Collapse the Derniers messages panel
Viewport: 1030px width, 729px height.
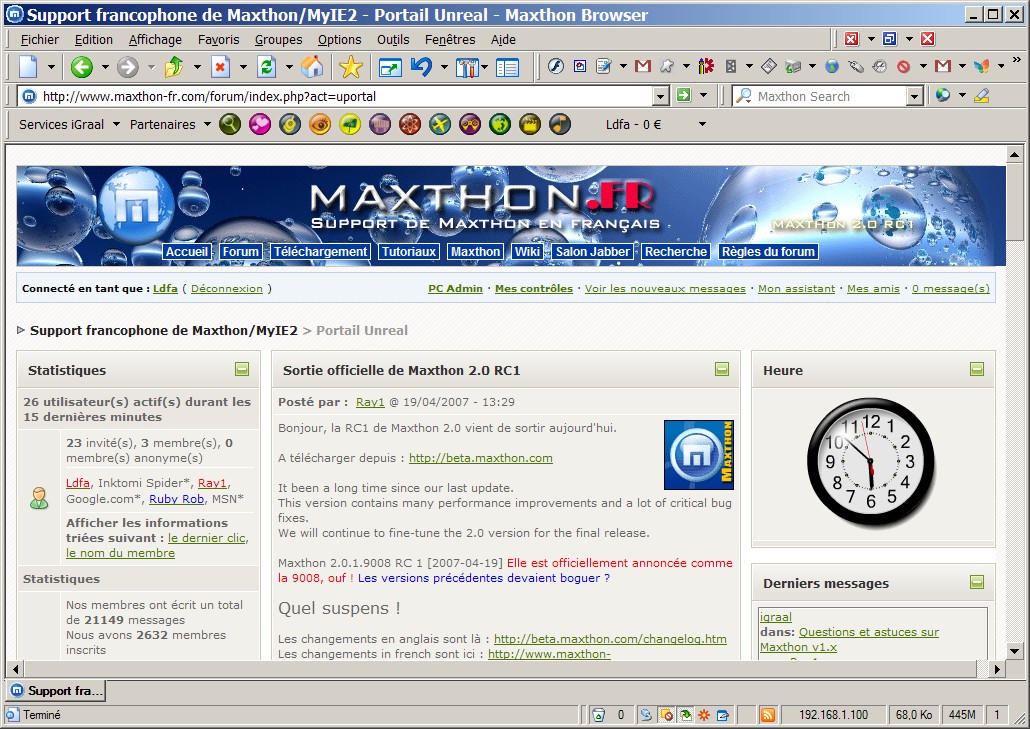pos(977,582)
